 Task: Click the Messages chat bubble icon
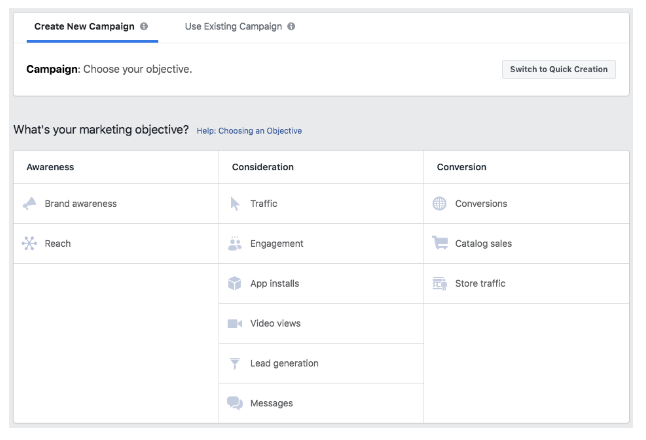(235, 404)
